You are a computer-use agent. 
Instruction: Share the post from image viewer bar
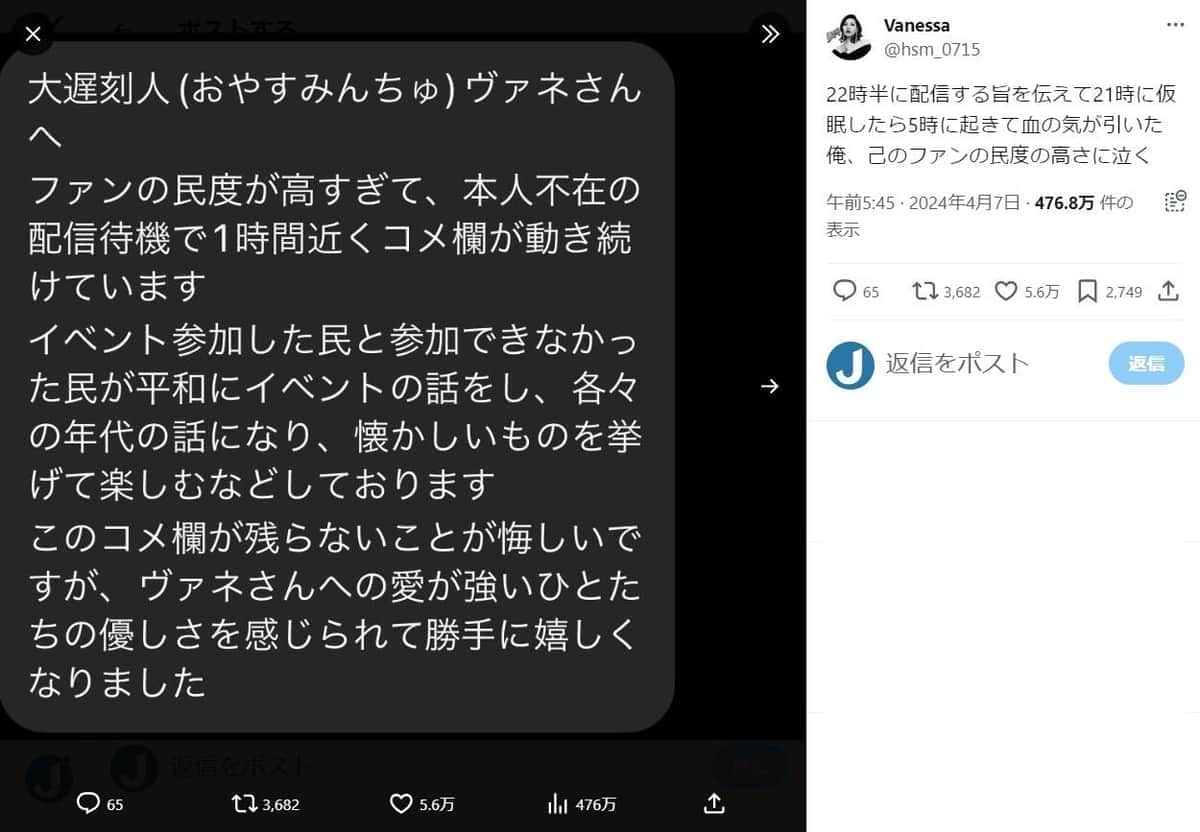pyautogui.click(x=714, y=803)
